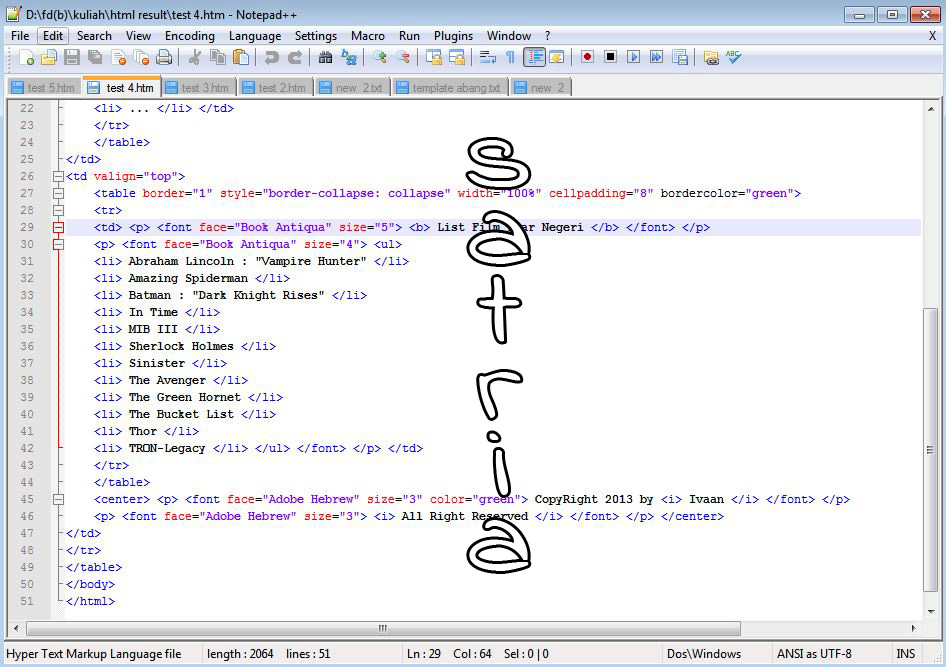The height and width of the screenshot is (667, 946).
Task: Save all open files icon
Action: (x=93, y=57)
